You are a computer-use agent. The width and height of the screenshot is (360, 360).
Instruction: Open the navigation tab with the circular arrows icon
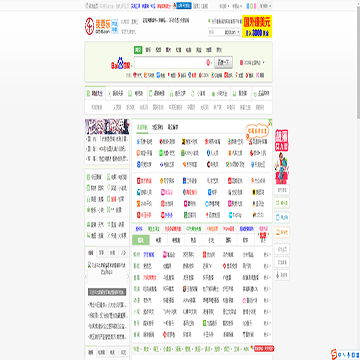(199, 93)
